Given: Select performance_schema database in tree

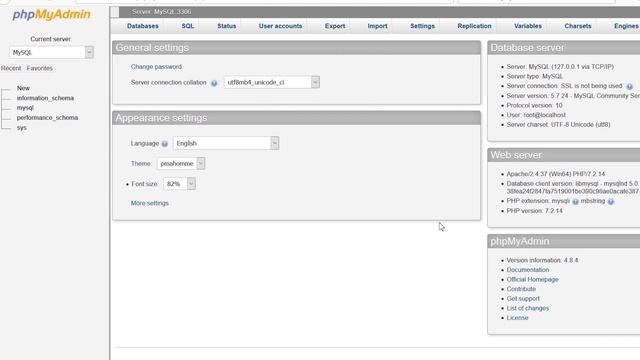Looking at the screenshot, I should (x=47, y=118).
